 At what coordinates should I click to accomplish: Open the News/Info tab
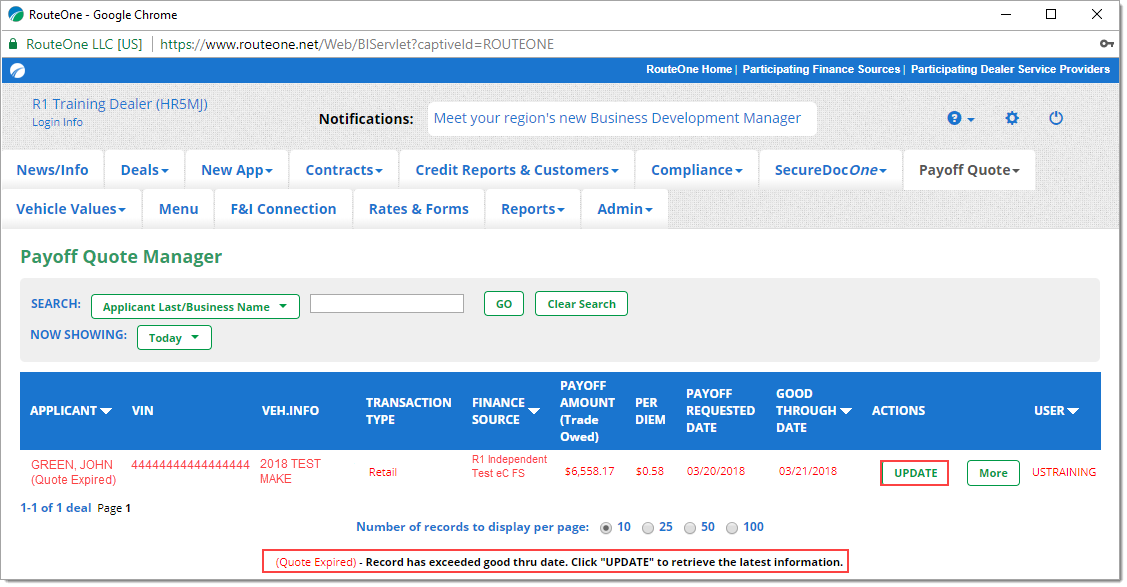(52, 170)
